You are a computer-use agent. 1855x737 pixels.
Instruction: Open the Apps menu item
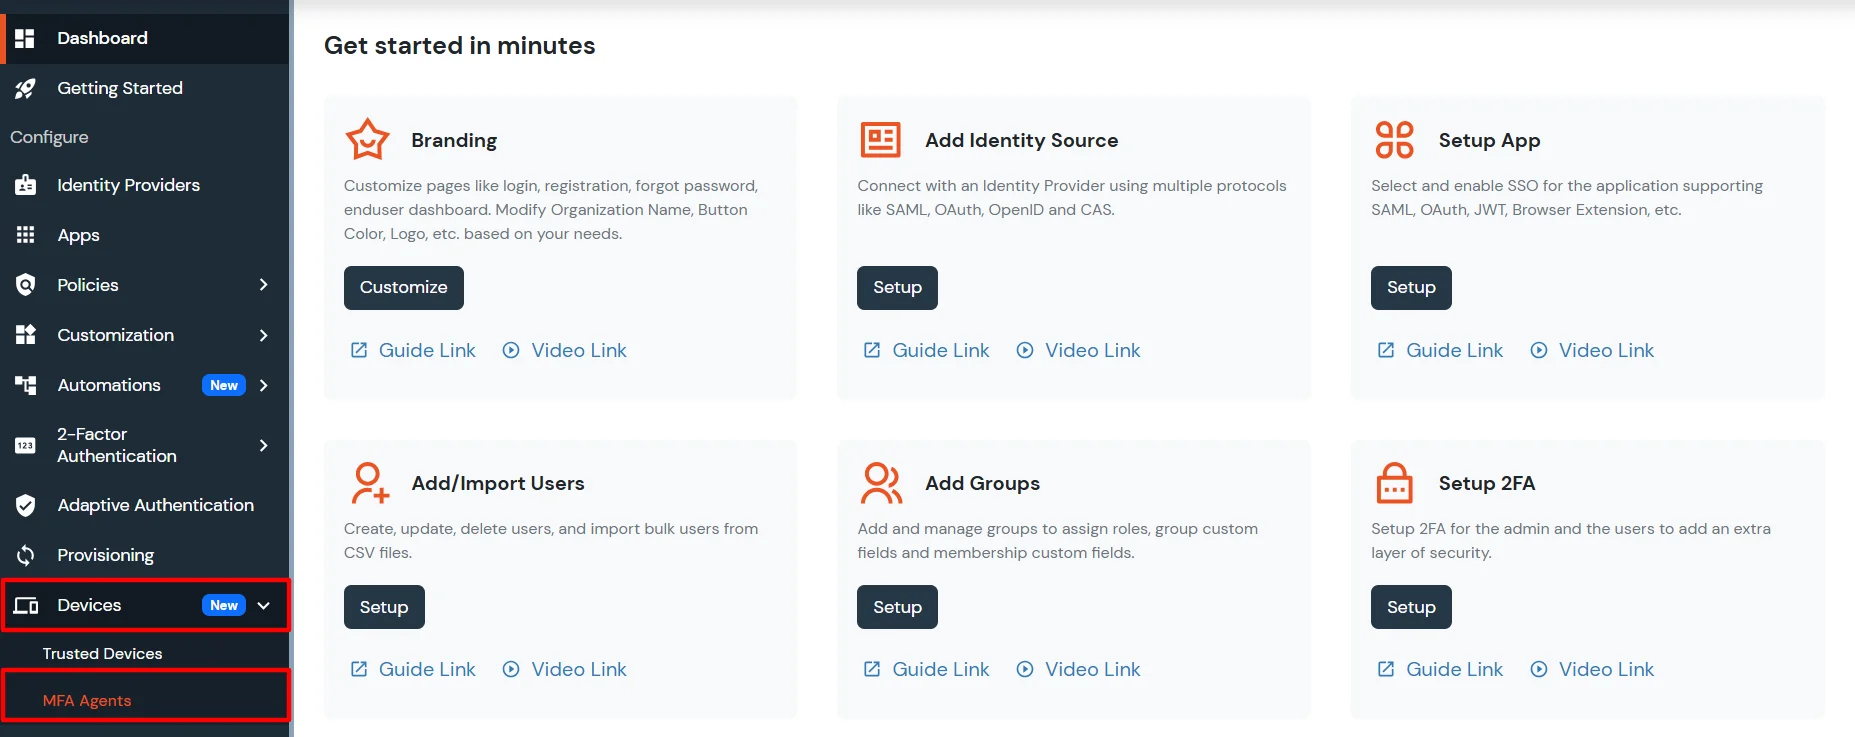point(145,235)
